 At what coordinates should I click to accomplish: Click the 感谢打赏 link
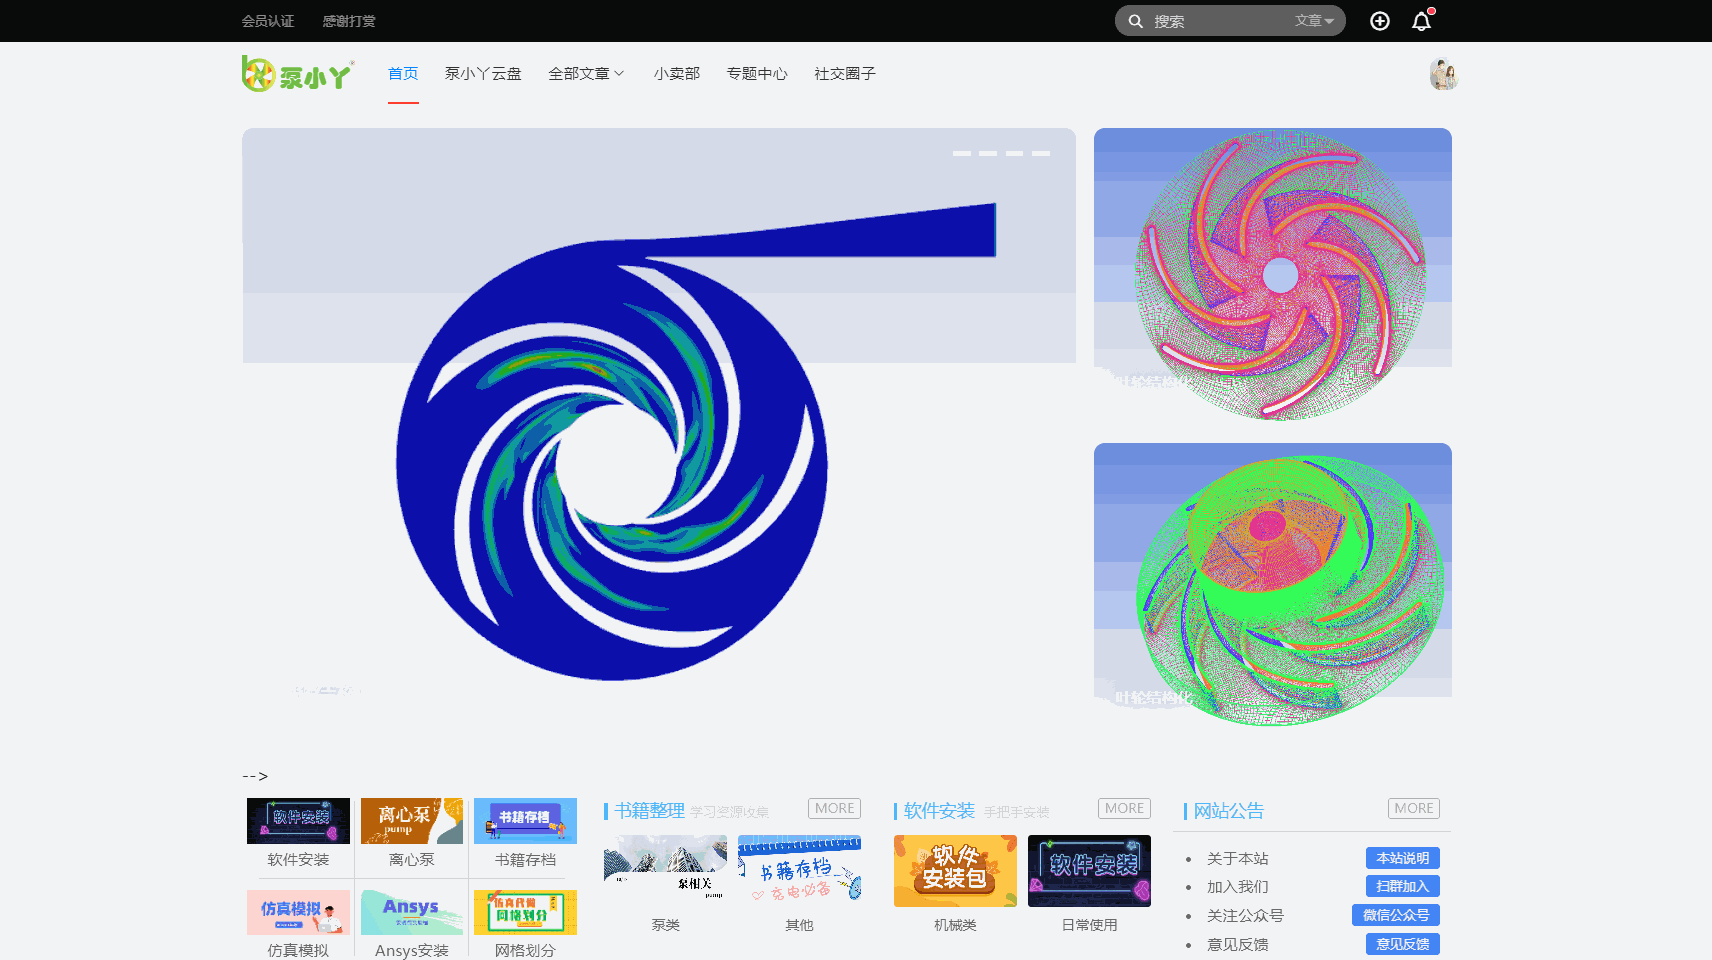(x=349, y=21)
